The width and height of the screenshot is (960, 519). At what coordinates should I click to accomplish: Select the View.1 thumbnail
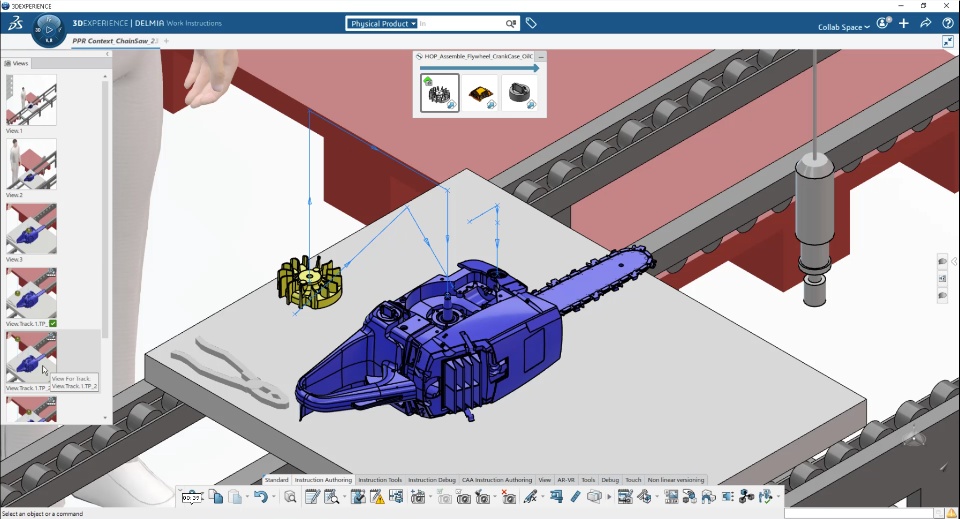click(31, 100)
